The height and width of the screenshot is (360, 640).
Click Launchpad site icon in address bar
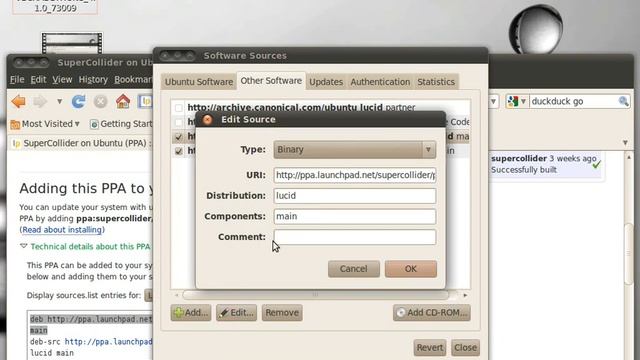[146, 101]
